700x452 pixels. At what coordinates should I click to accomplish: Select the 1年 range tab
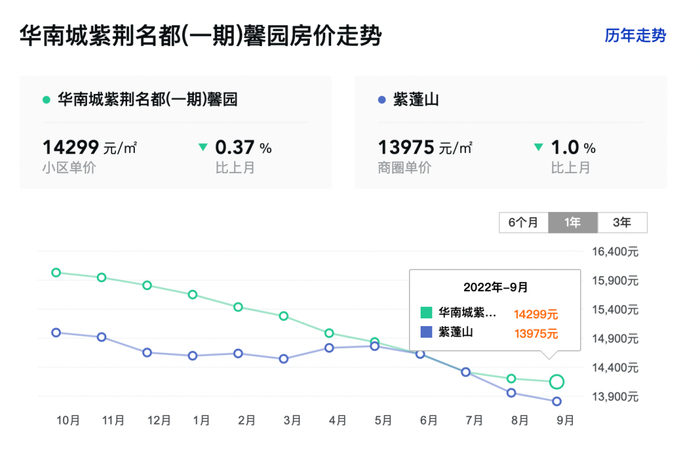click(x=573, y=222)
